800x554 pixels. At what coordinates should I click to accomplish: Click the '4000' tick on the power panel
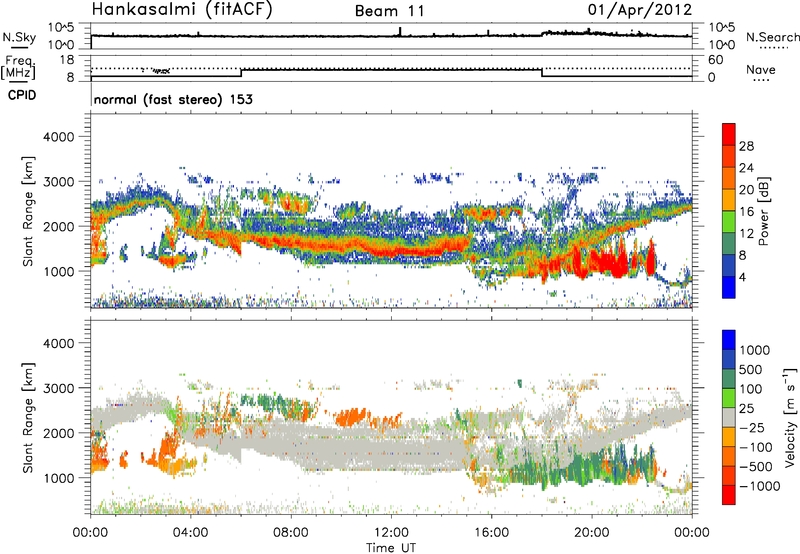58,137
